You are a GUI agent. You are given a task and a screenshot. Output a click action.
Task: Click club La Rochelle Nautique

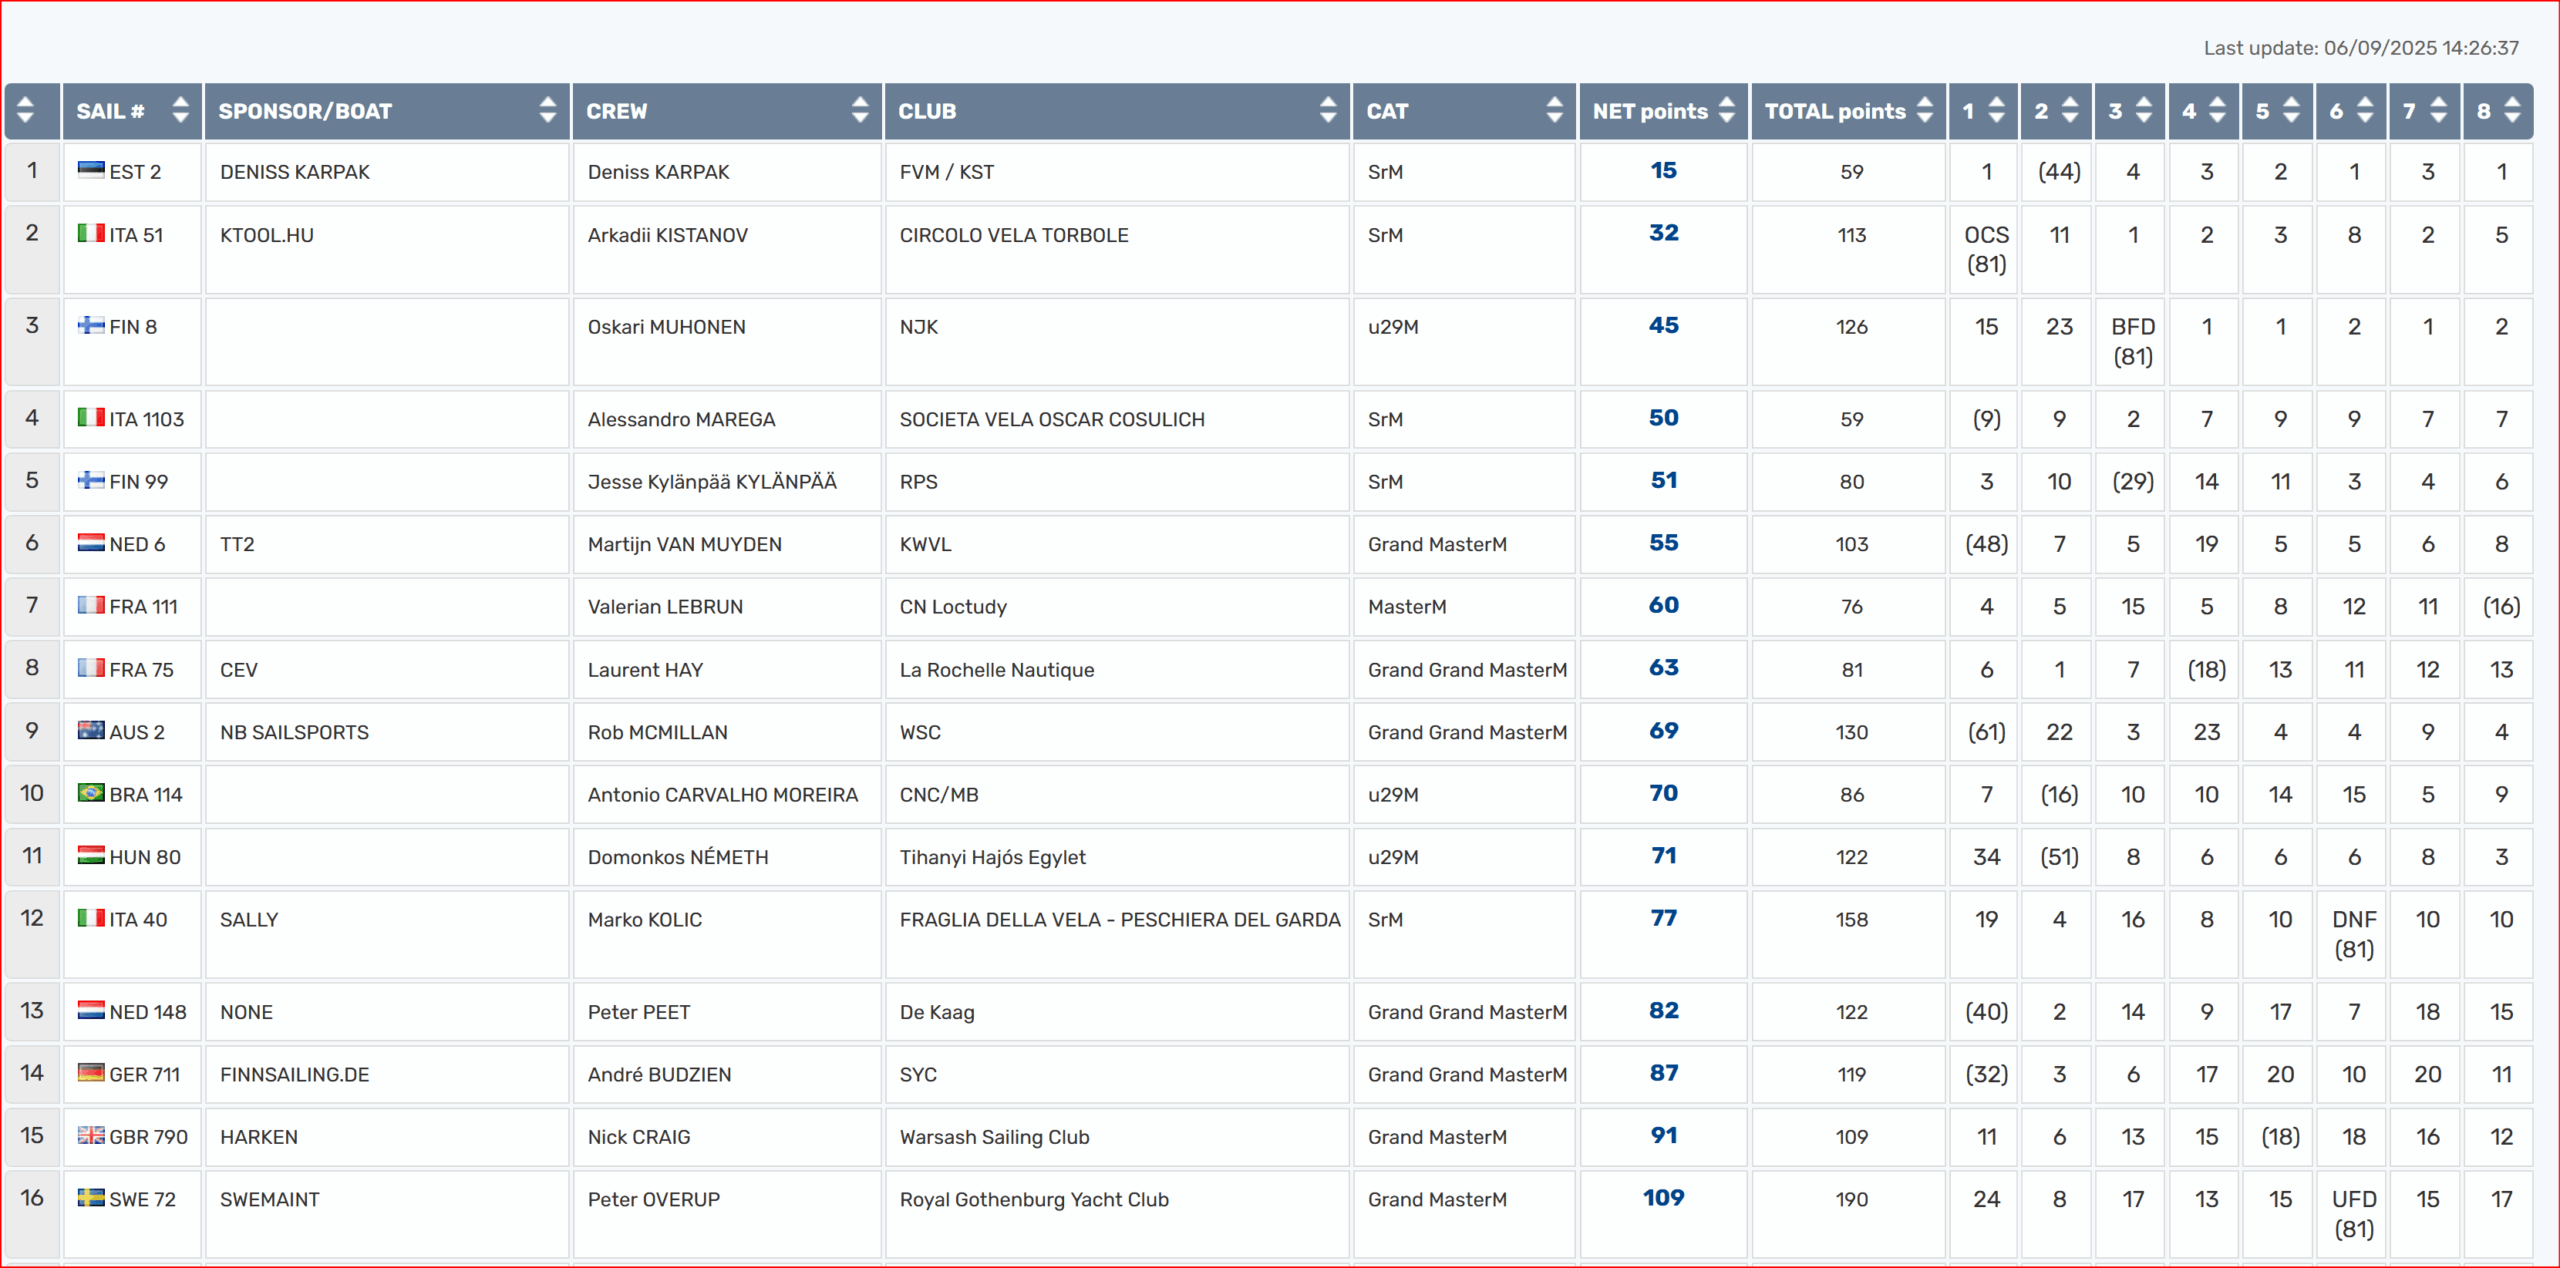(996, 670)
